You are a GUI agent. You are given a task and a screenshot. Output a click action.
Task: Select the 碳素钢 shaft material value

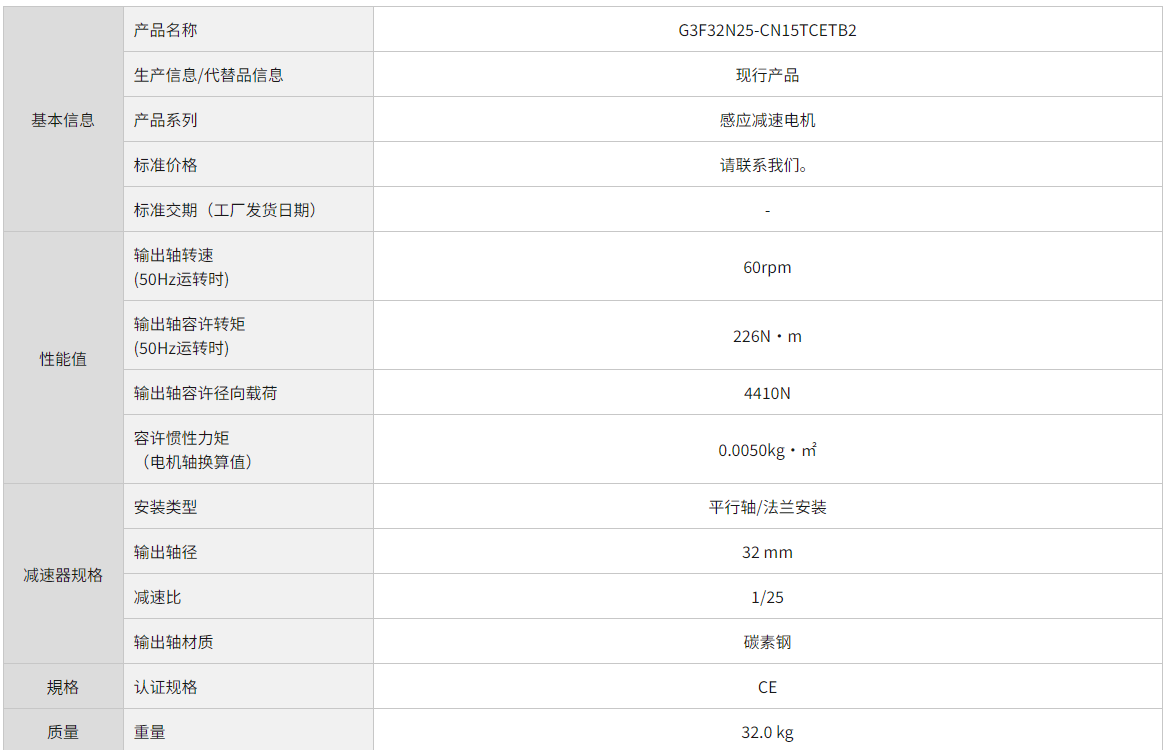pos(767,642)
